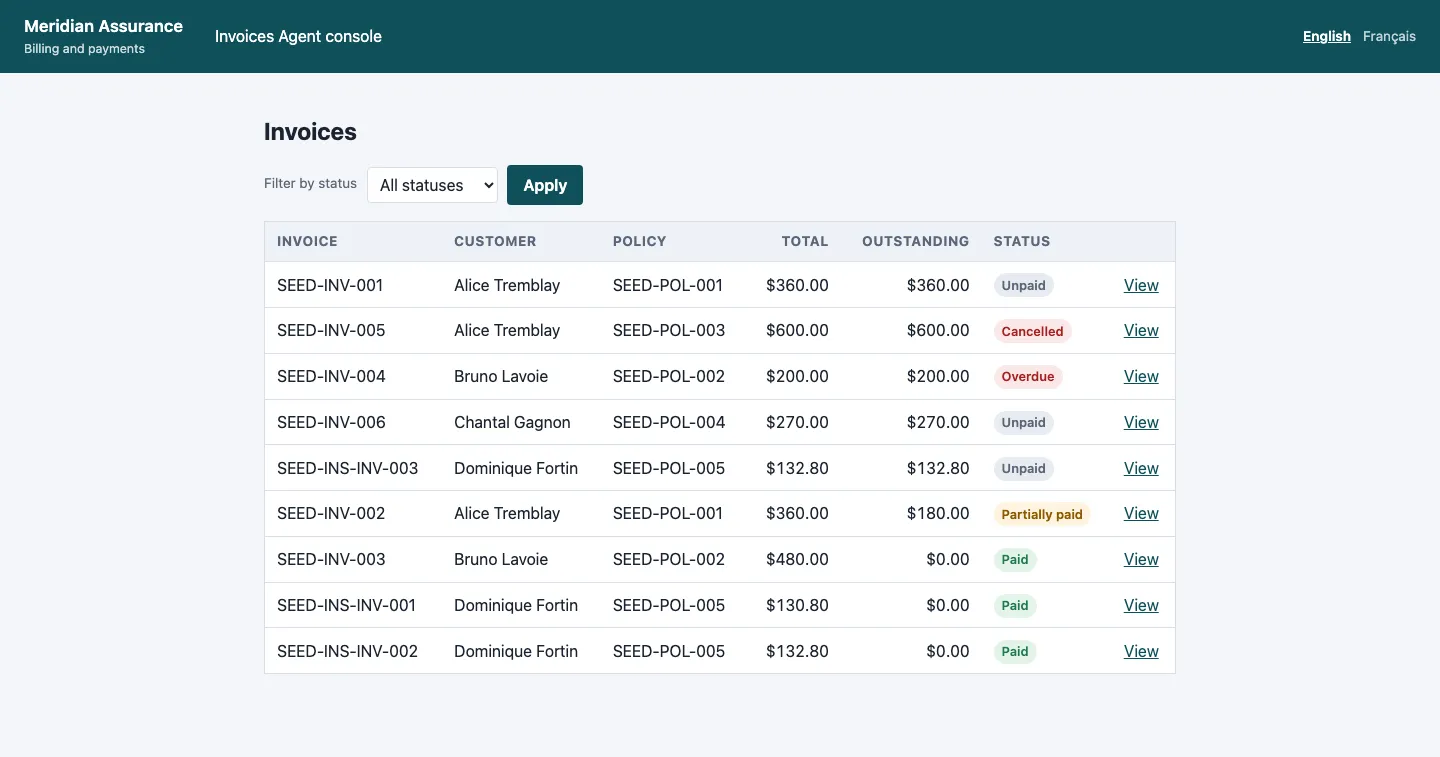The width and height of the screenshot is (1440, 757).
Task: Click the Filter by status label
Action: click(310, 184)
